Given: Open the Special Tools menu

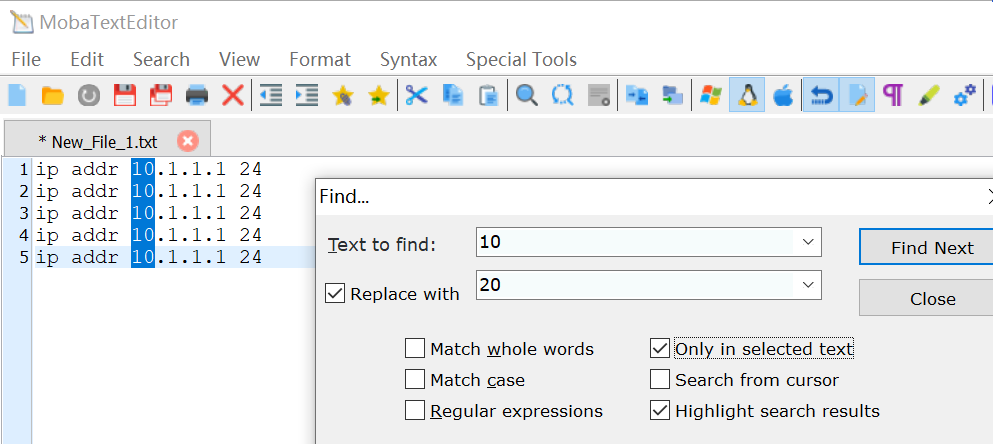Looking at the screenshot, I should click(521, 60).
